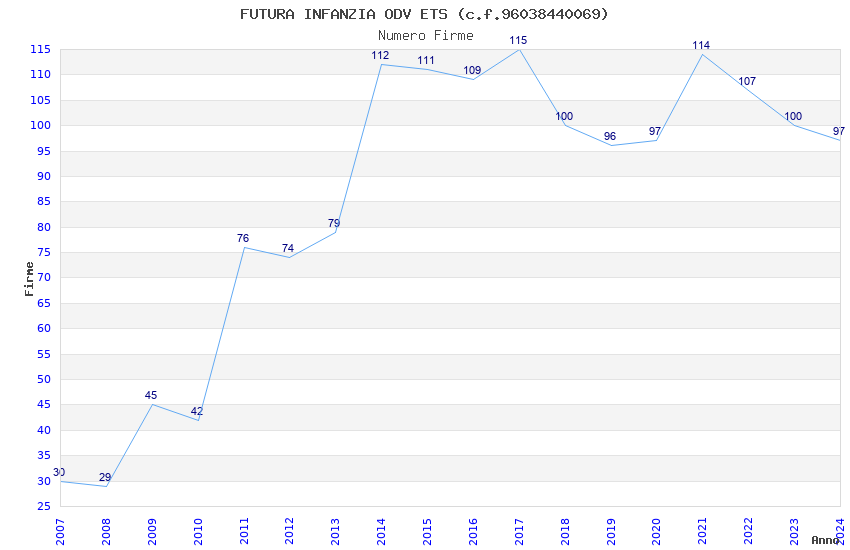The image size is (850, 550).
Task: Select the data label 109 for 2016
Action: [472, 70]
